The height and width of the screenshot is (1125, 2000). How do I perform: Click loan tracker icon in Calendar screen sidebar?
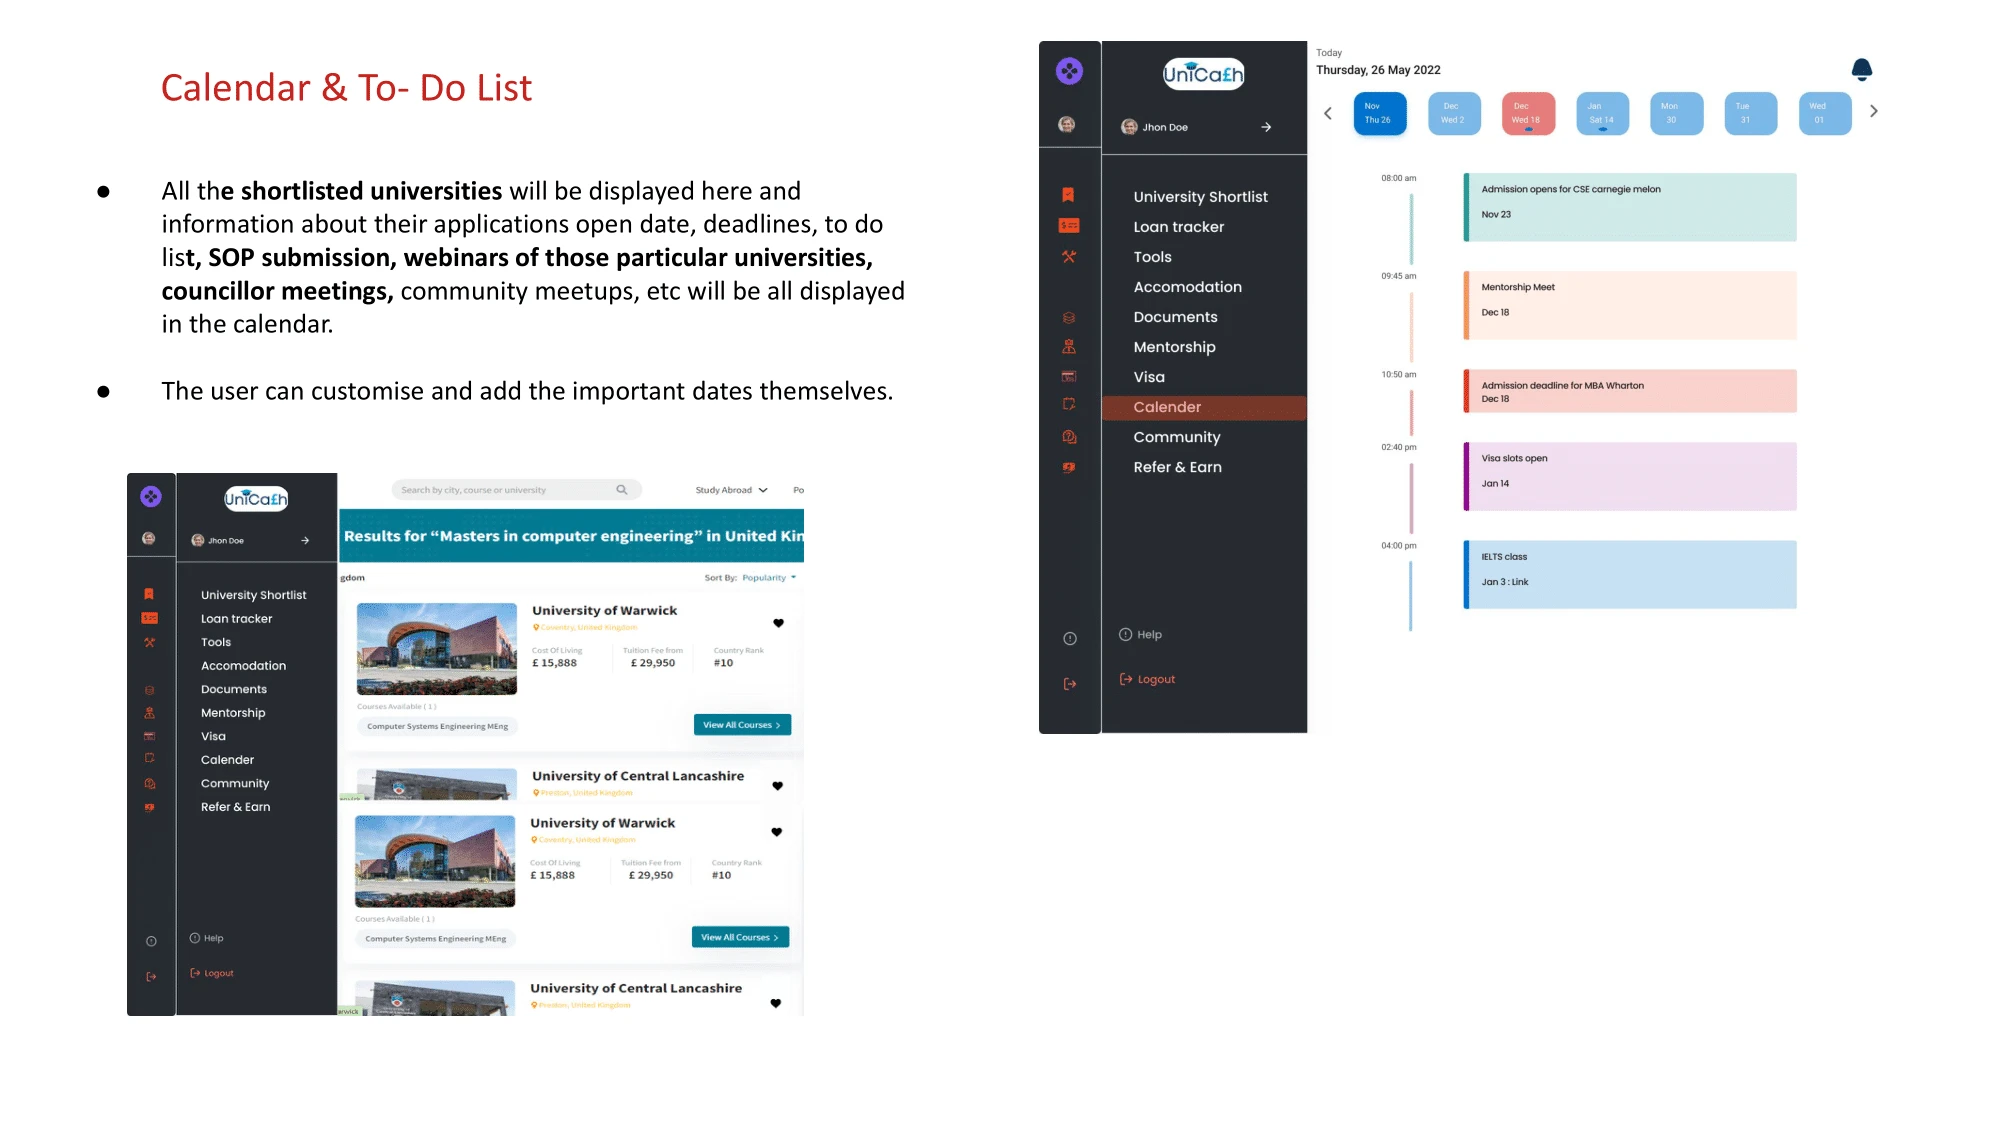coord(1069,226)
